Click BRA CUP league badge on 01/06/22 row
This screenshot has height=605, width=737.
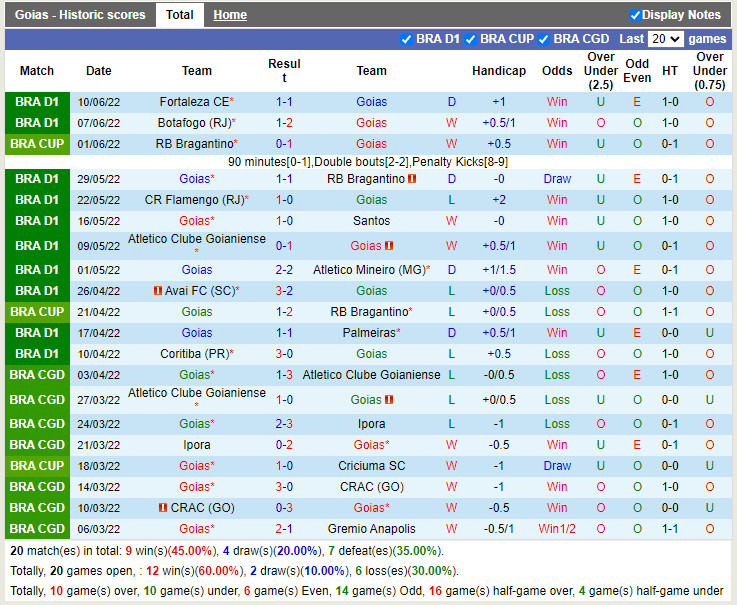click(x=37, y=144)
